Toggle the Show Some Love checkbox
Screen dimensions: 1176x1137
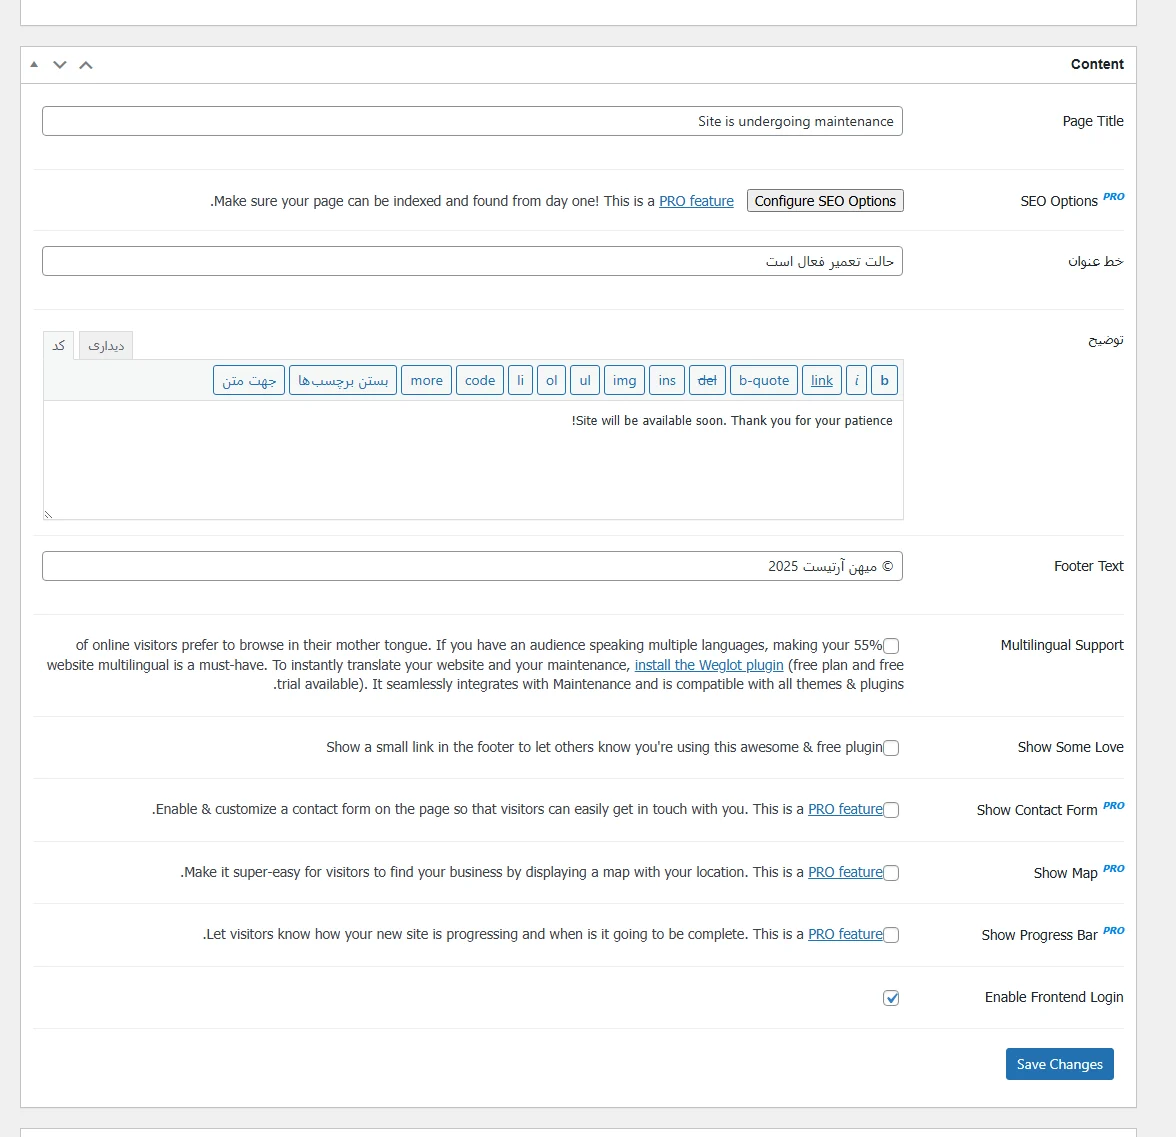tap(891, 748)
